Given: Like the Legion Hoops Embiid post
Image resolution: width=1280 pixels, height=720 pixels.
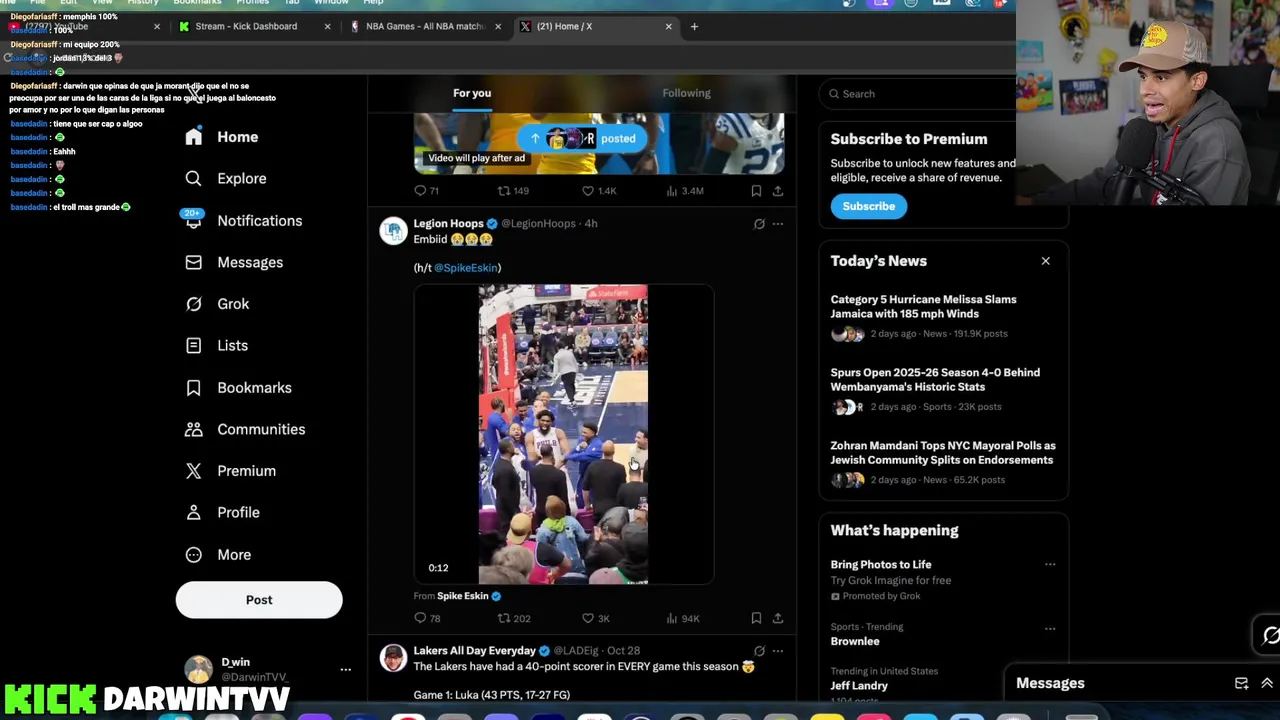Looking at the screenshot, I should pyautogui.click(x=588, y=618).
